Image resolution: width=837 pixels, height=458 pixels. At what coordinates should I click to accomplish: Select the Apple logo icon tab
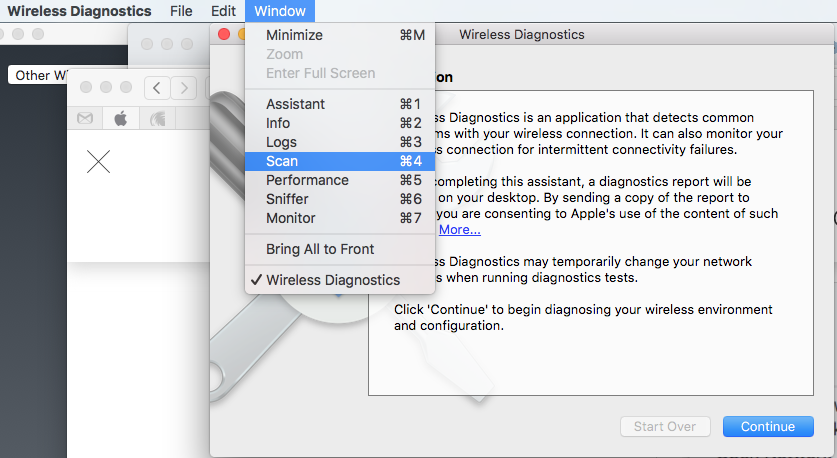[x=120, y=118]
